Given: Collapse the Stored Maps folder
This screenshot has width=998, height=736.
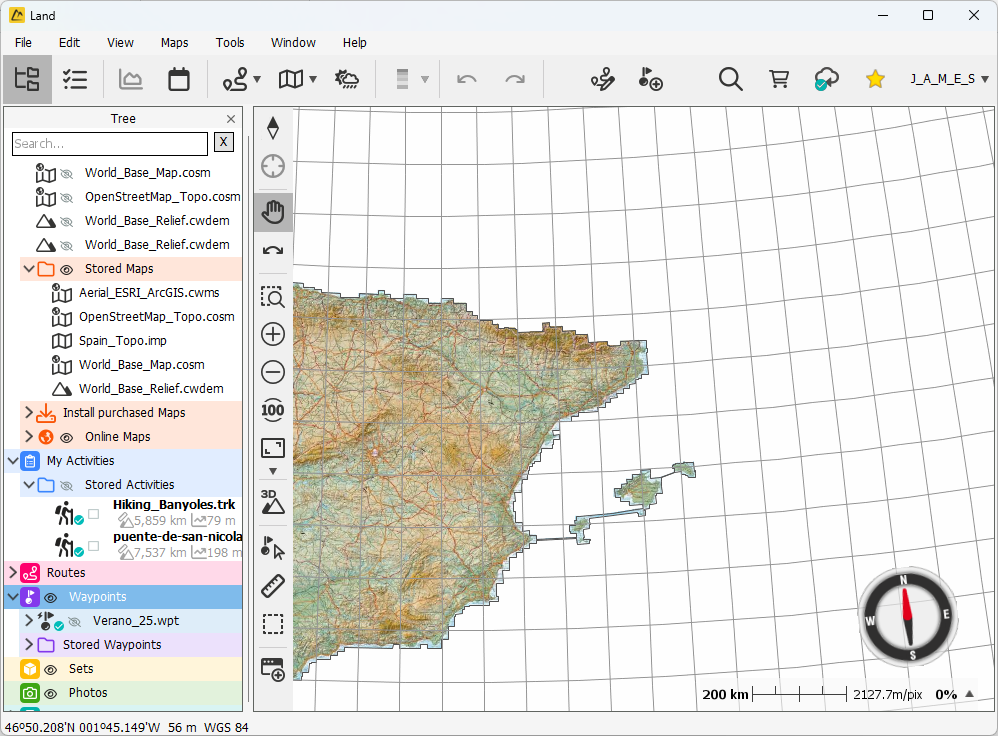Looking at the screenshot, I should (x=27, y=269).
